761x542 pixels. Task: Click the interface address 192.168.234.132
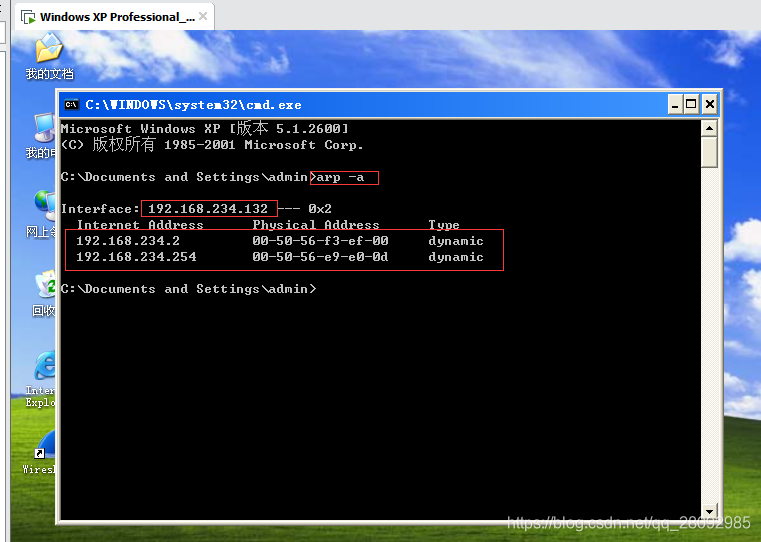point(208,209)
